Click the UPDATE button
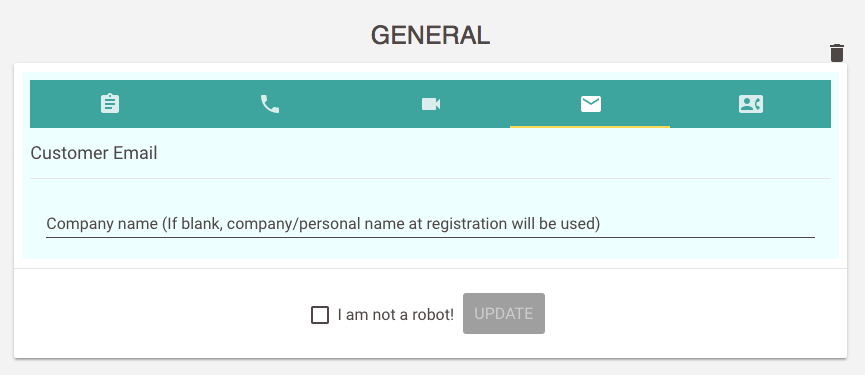Image resolution: width=865 pixels, height=375 pixels. pyautogui.click(x=504, y=313)
